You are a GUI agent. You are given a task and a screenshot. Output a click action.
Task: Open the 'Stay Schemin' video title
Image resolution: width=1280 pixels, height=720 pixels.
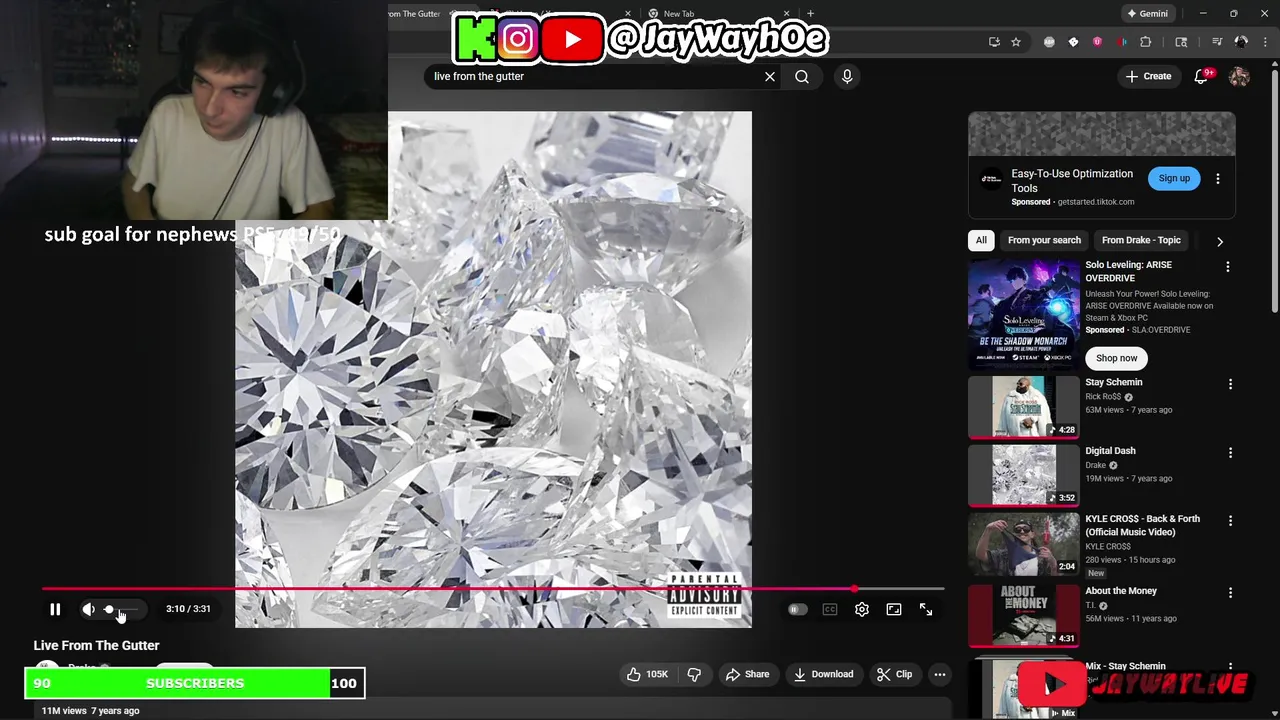(1114, 382)
